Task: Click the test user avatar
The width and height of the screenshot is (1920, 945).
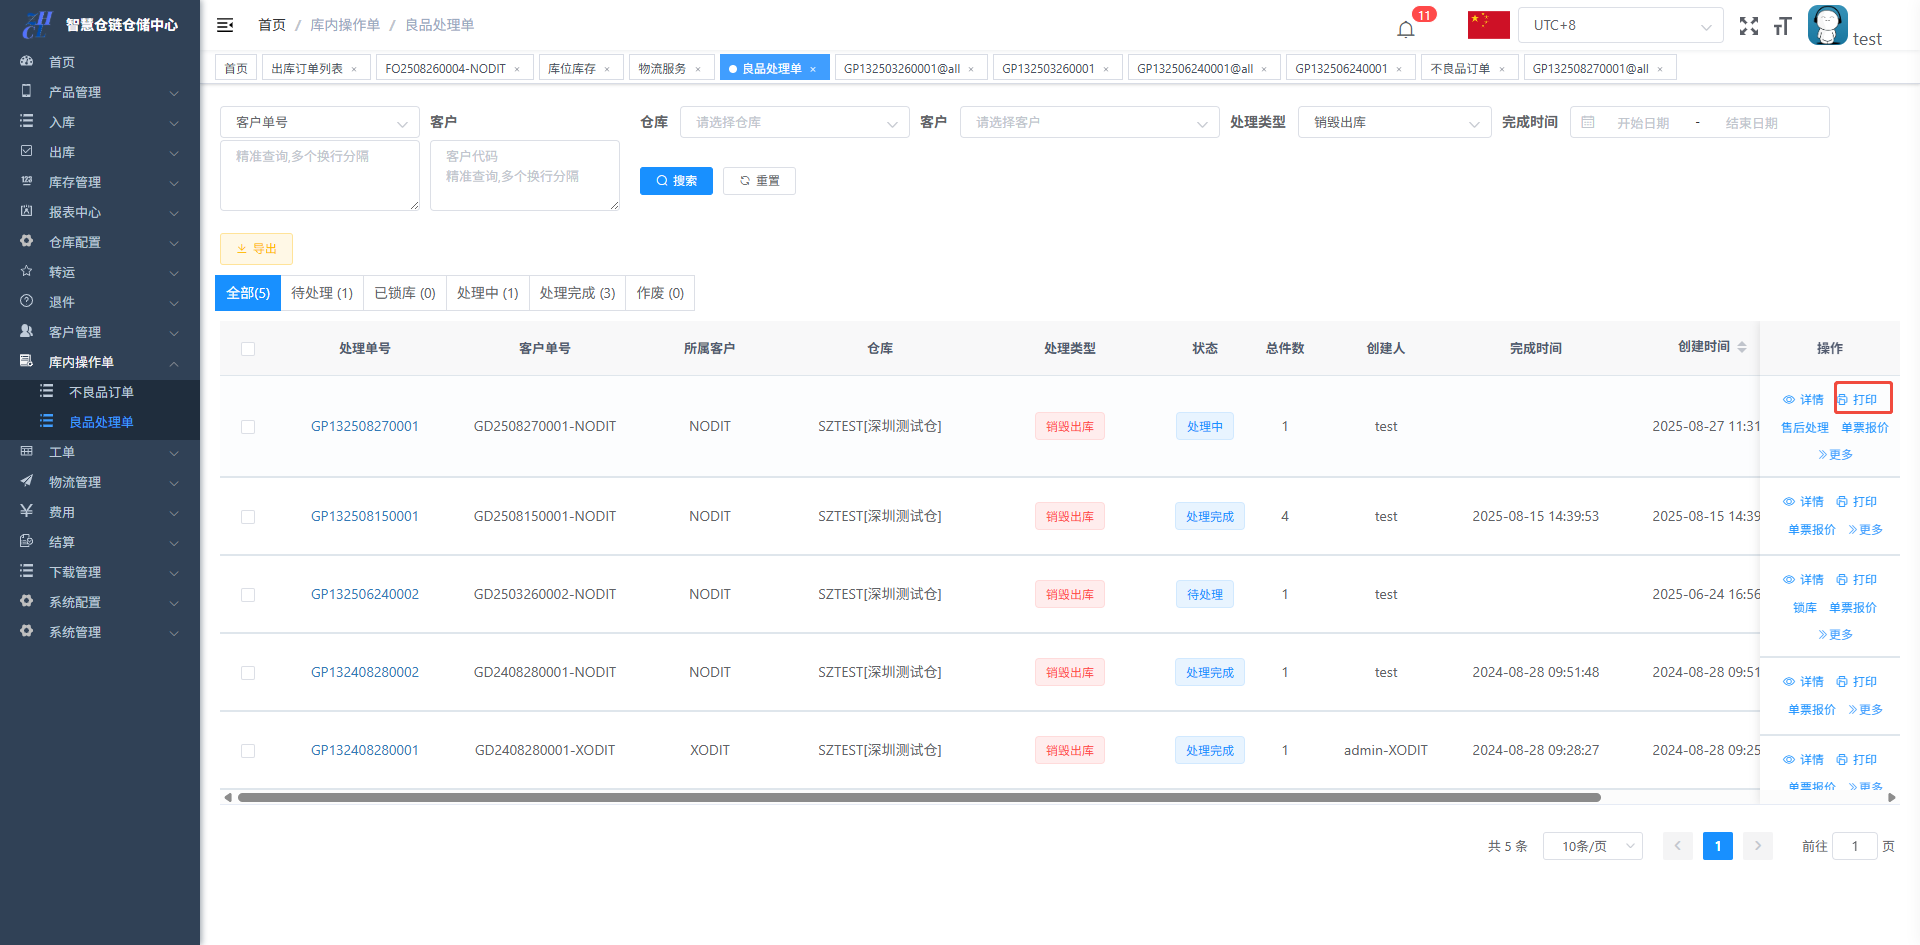Action: click(x=1827, y=26)
